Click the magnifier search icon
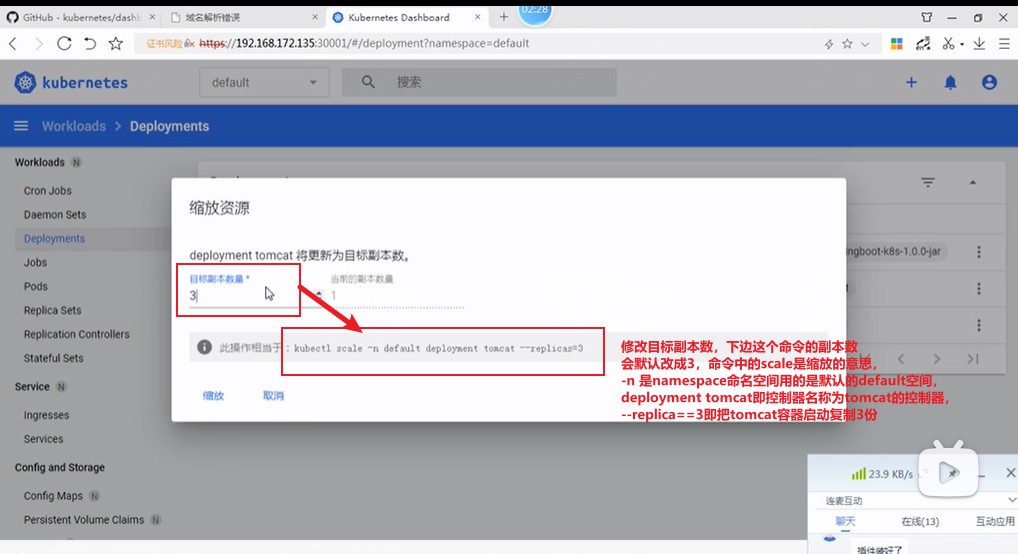This screenshot has width=1018, height=554. click(368, 82)
